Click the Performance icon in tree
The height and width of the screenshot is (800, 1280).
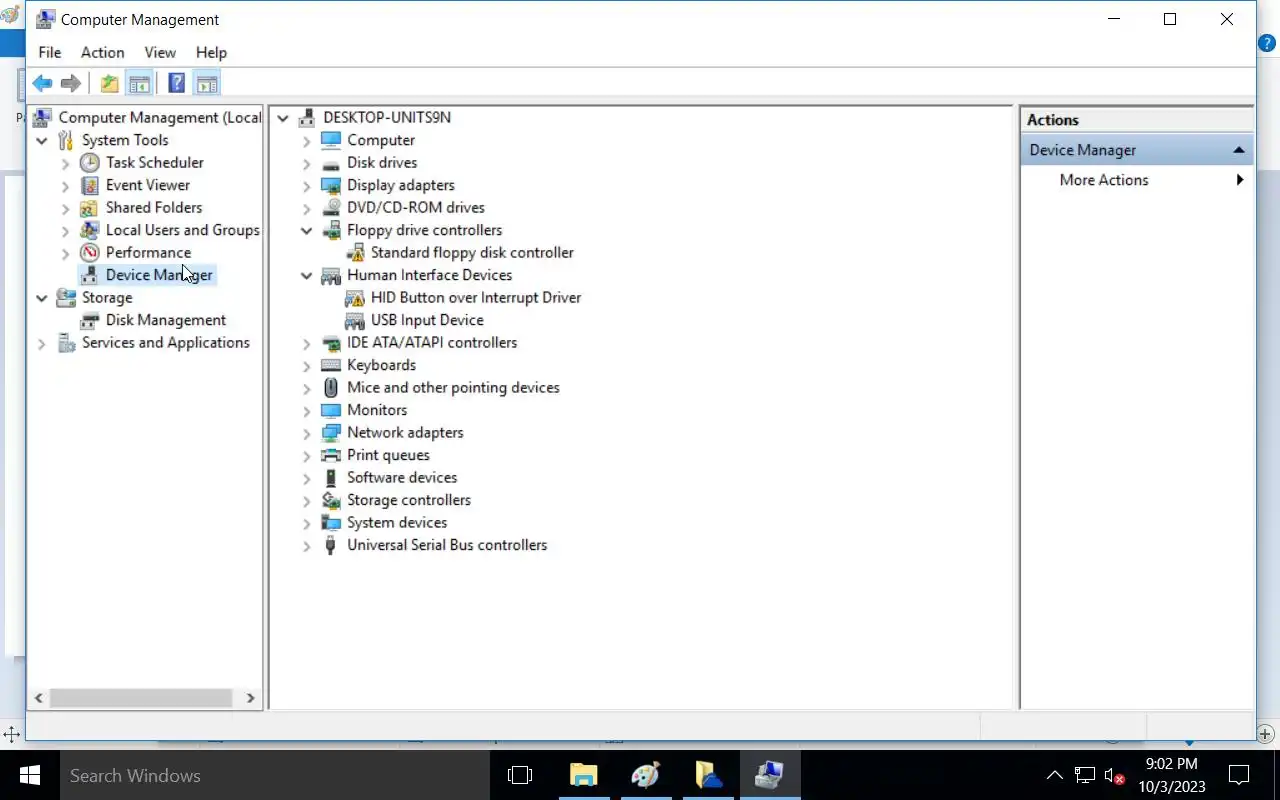pos(90,252)
